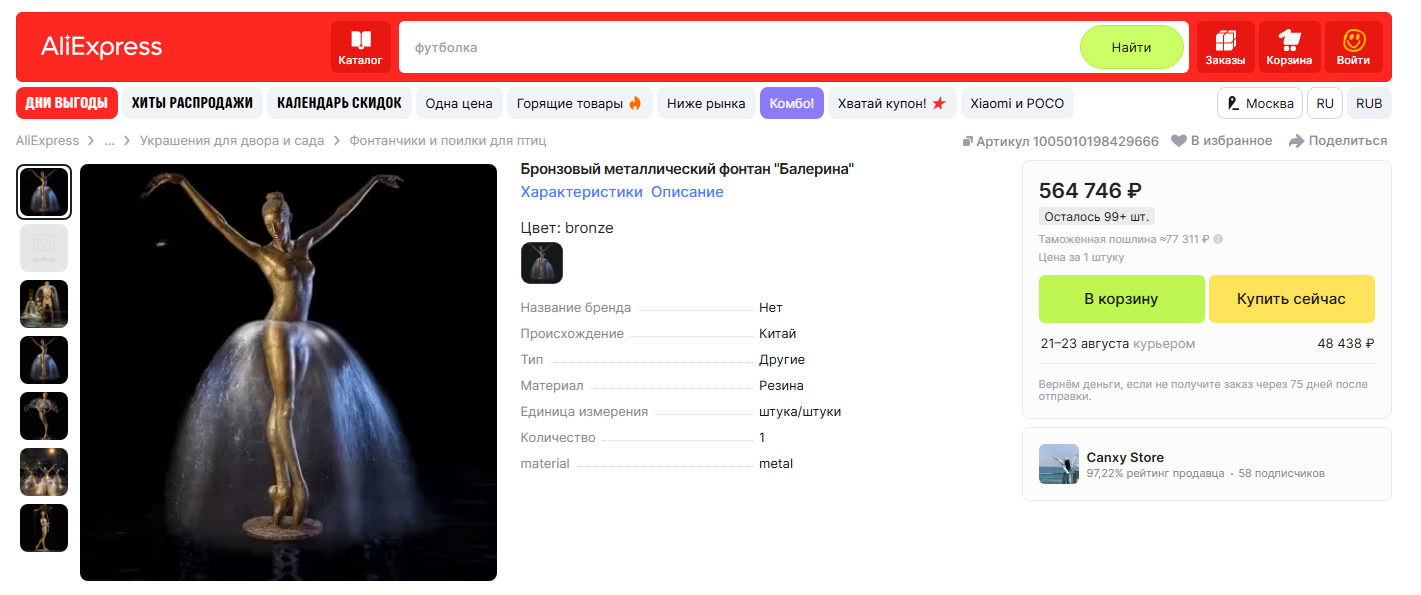
Task: Select the last product thumbnail image
Action: (44, 528)
